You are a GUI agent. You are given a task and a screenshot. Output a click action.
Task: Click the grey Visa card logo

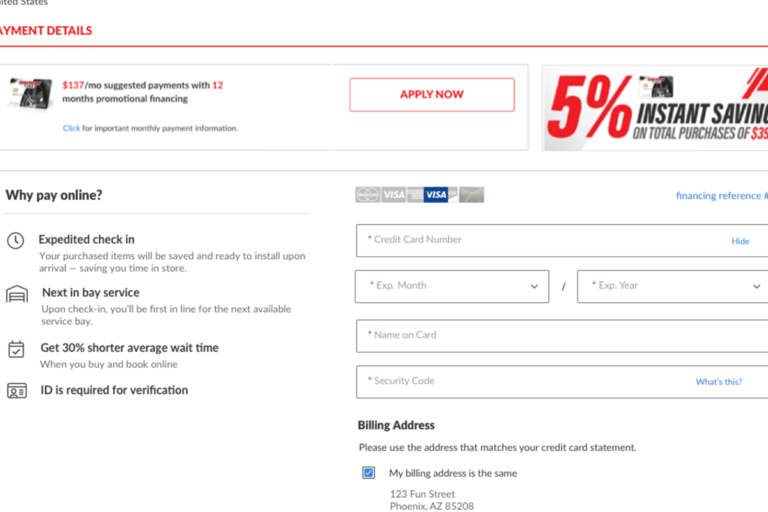[394, 195]
